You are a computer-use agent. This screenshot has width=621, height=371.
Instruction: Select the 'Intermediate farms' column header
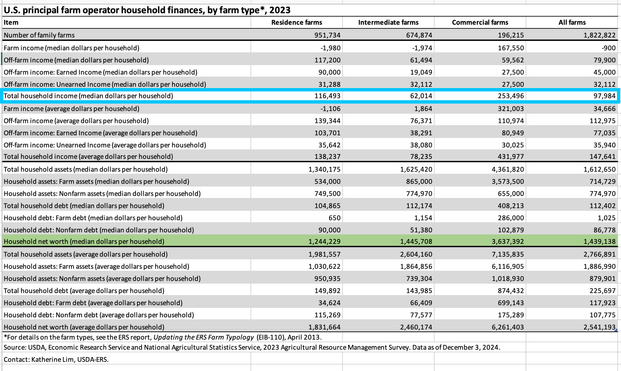click(x=388, y=23)
